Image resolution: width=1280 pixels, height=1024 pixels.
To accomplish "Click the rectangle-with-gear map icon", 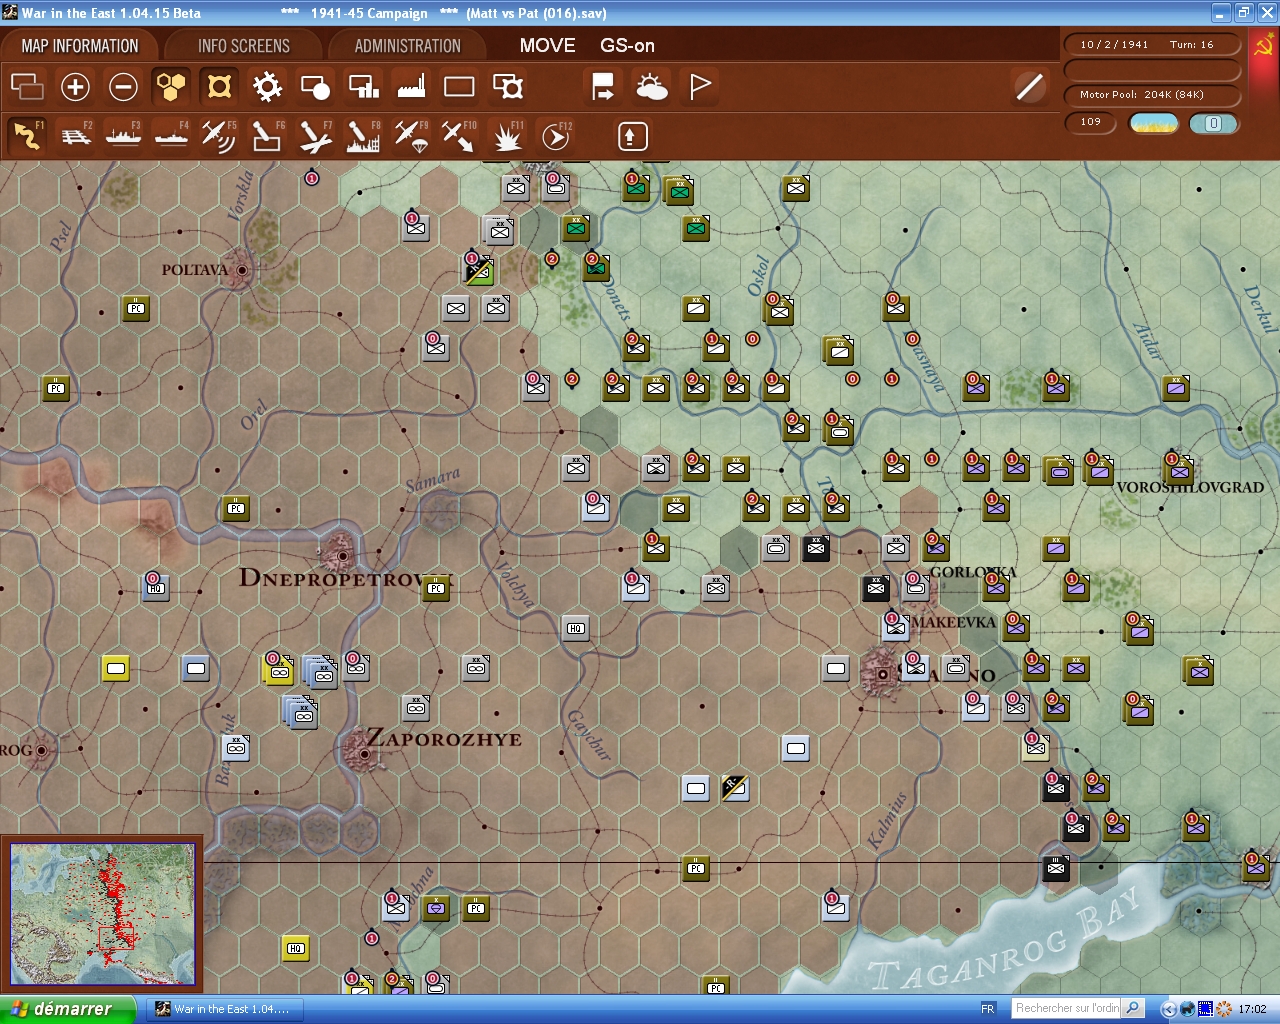I will (x=507, y=87).
